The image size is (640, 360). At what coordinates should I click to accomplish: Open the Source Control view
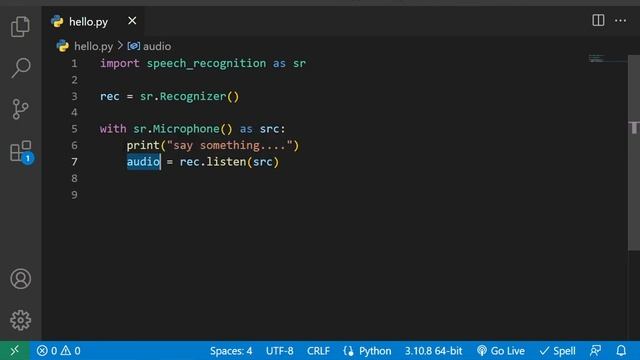point(20,109)
